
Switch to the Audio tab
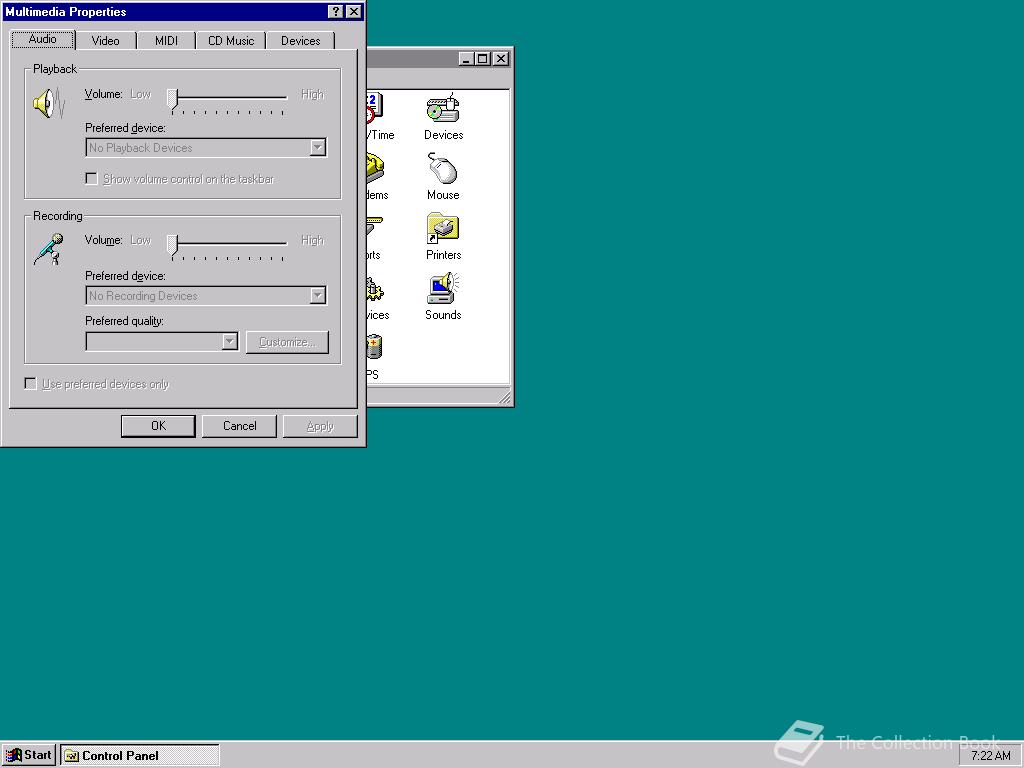click(43, 39)
